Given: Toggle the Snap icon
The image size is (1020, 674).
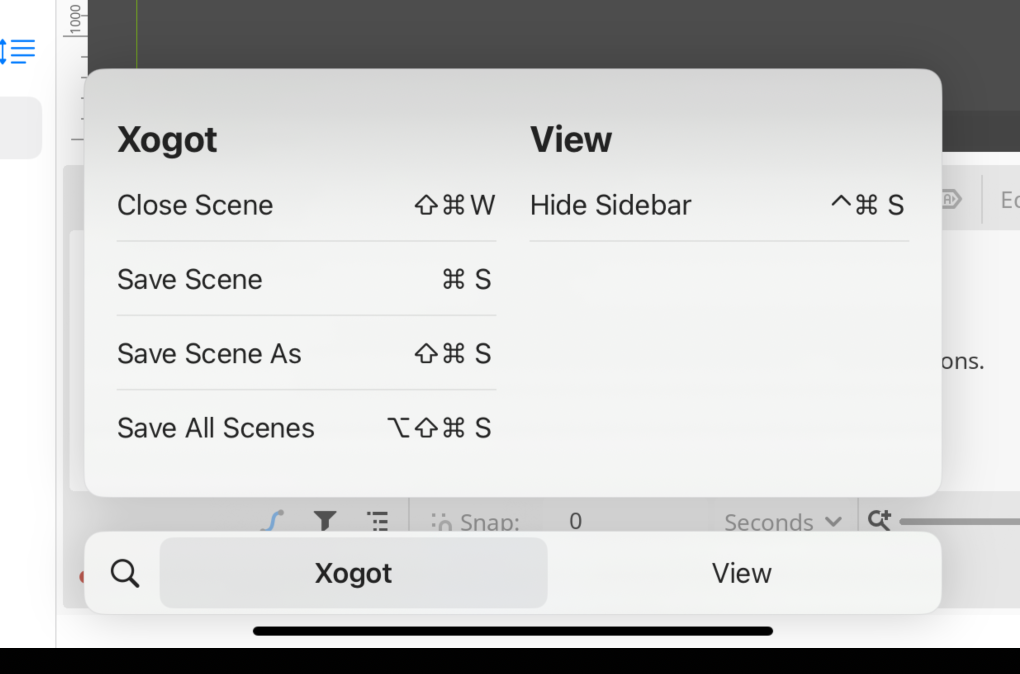Looking at the screenshot, I should [442, 522].
